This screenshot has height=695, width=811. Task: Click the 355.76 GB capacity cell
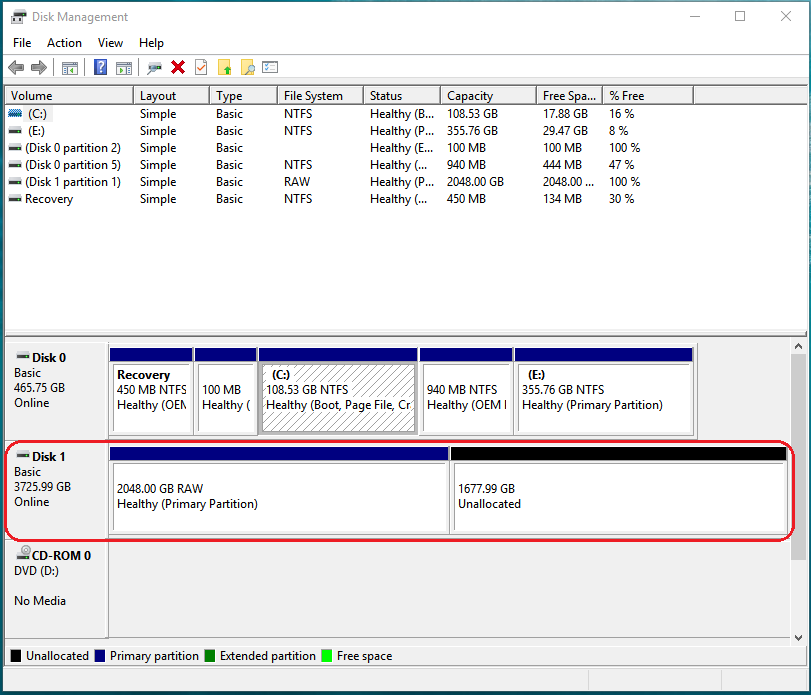tap(472, 130)
